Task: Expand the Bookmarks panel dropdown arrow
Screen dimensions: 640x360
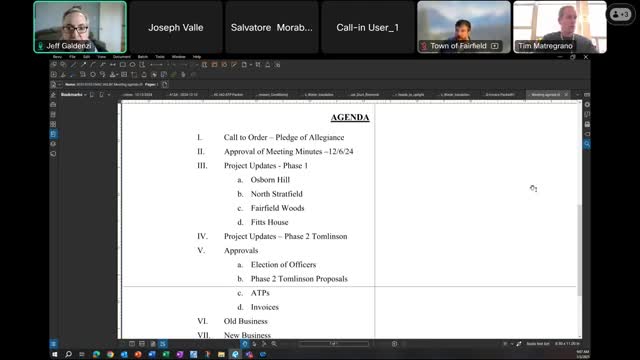Action: [x=85, y=95]
